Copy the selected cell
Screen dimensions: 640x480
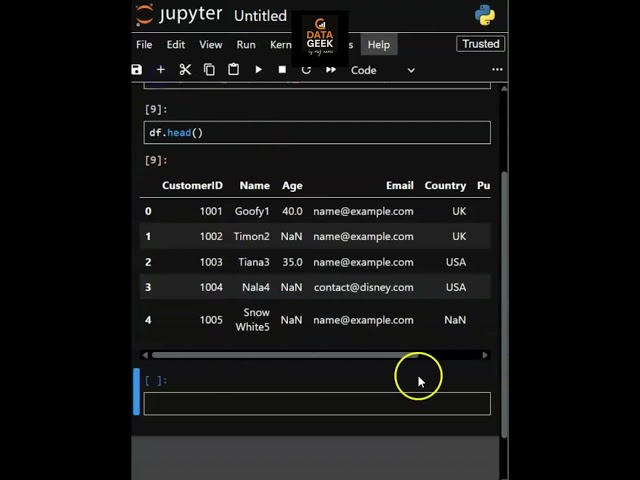tap(209, 70)
